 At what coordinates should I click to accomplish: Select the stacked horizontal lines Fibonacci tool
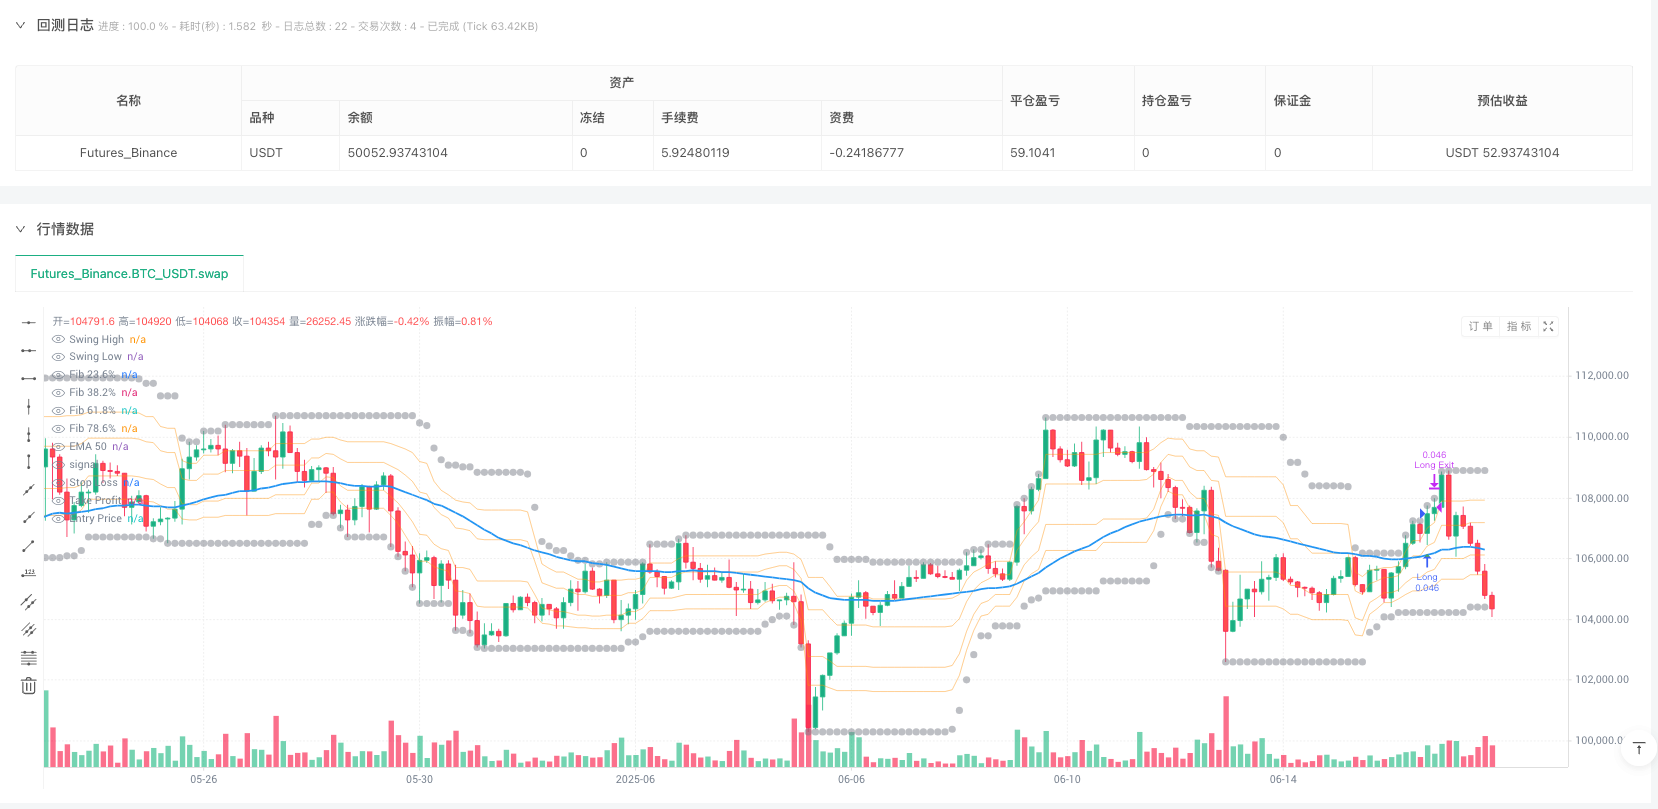pyautogui.click(x=28, y=658)
